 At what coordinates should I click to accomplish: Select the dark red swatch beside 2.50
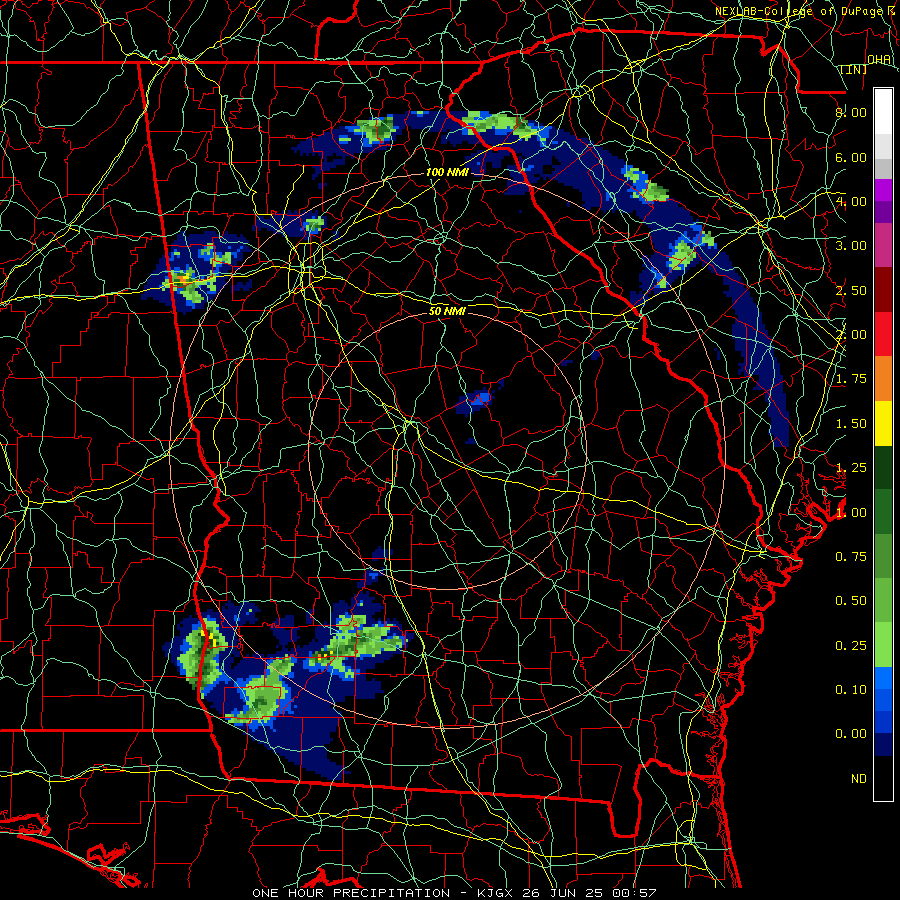click(883, 290)
